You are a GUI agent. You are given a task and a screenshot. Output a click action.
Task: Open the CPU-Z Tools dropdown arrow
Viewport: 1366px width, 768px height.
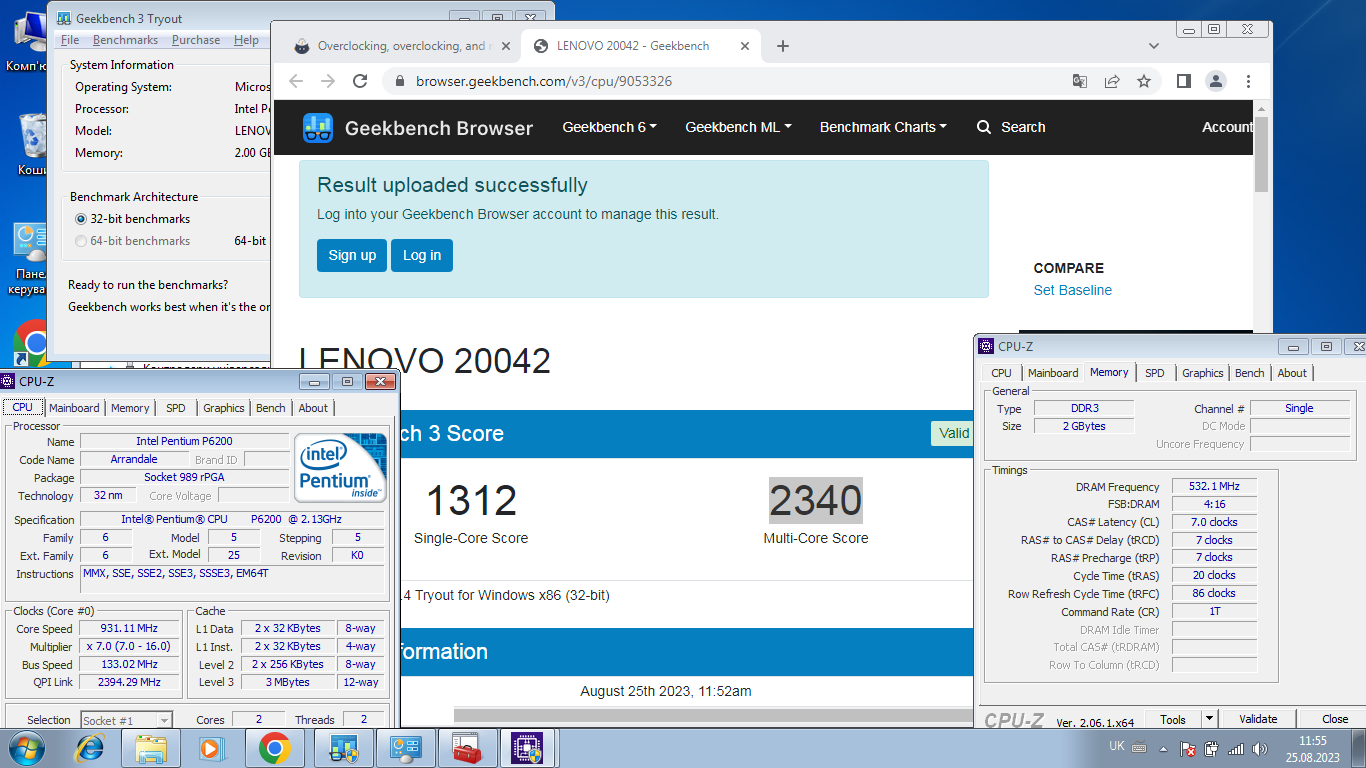pos(1208,719)
